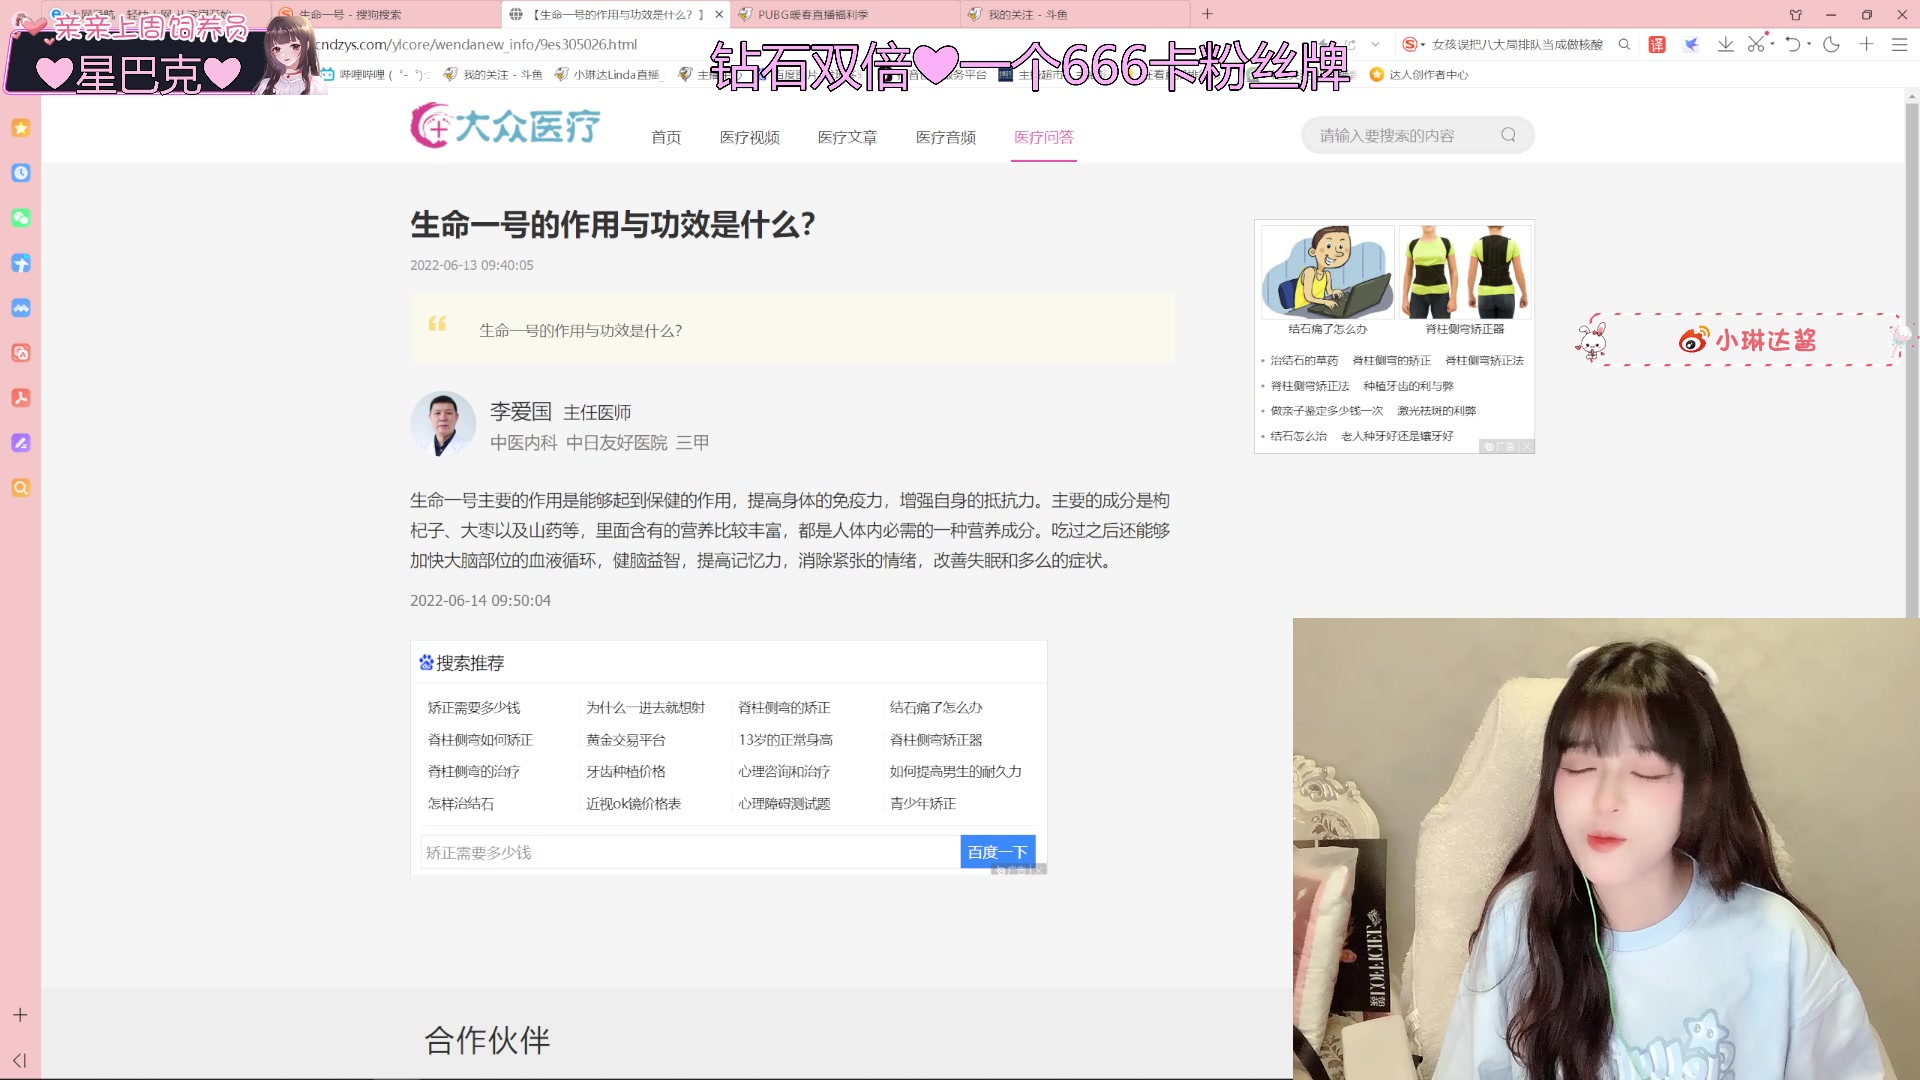1920x1080 pixels.
Task: Expand the search engine selector arrow
Action: [x=1423, y=44]
